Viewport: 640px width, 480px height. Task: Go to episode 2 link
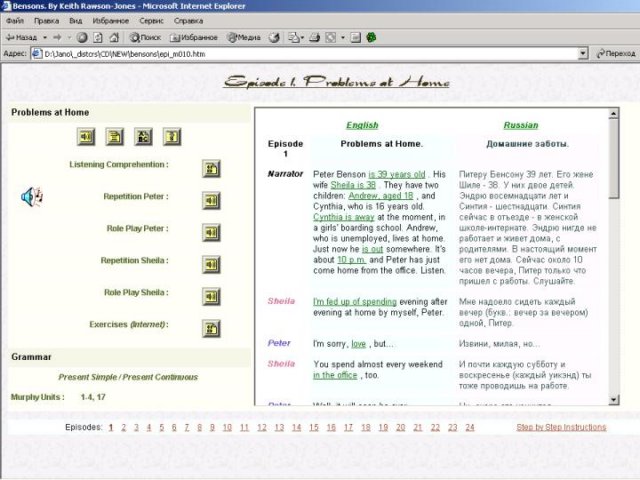point(124,427)
